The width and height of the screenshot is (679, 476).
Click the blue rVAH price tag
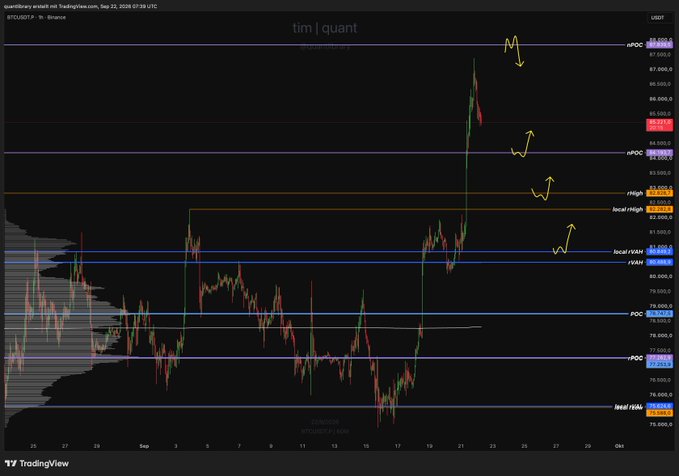click(660, 262)
